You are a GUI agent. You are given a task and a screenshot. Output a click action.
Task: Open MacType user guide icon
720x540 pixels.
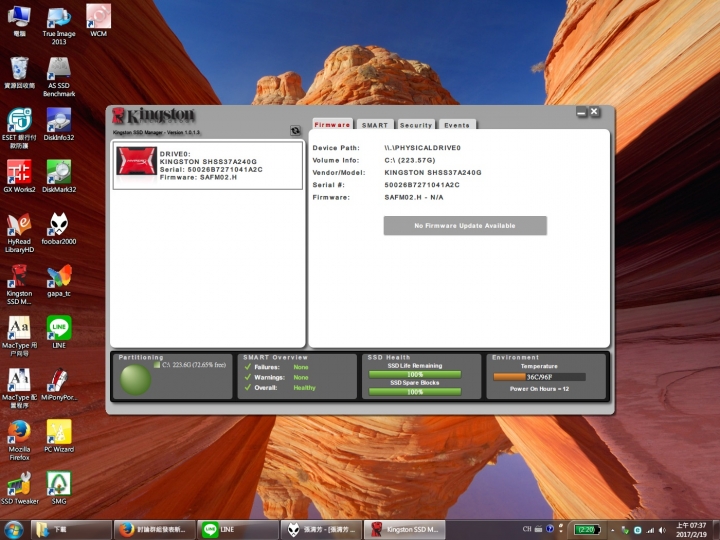click(19, 337)
